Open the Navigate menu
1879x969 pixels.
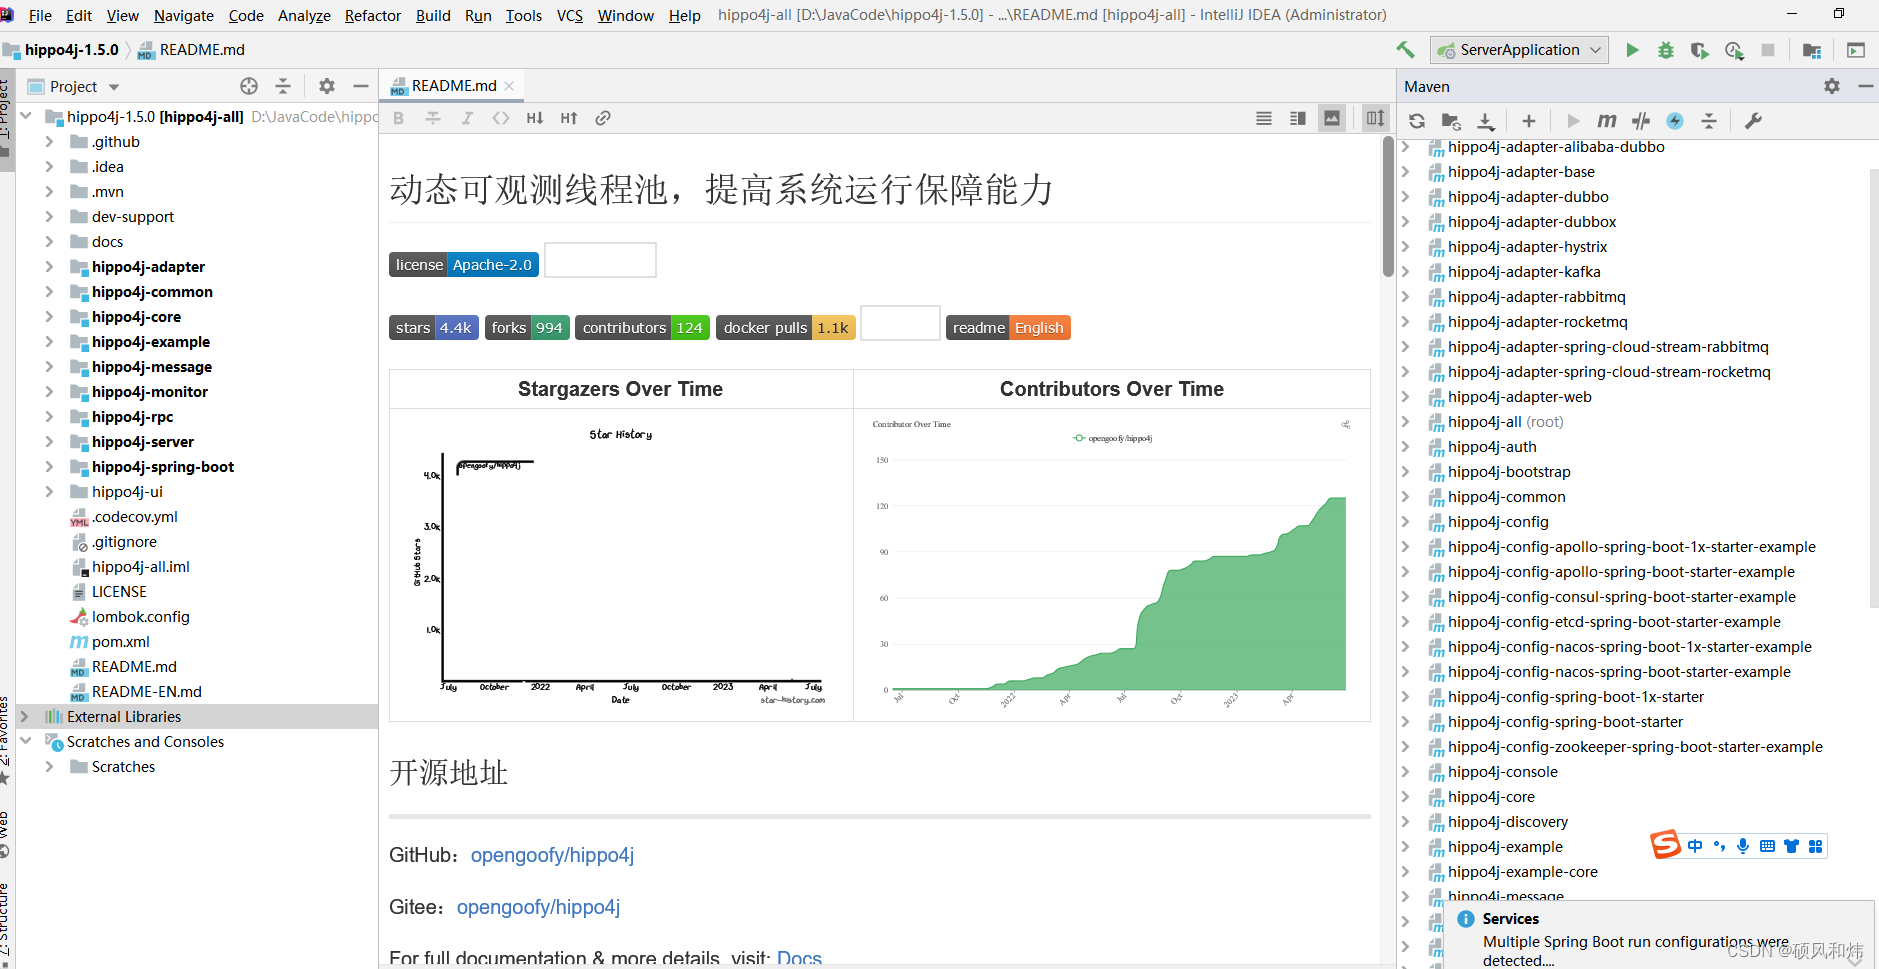[184, 15]
